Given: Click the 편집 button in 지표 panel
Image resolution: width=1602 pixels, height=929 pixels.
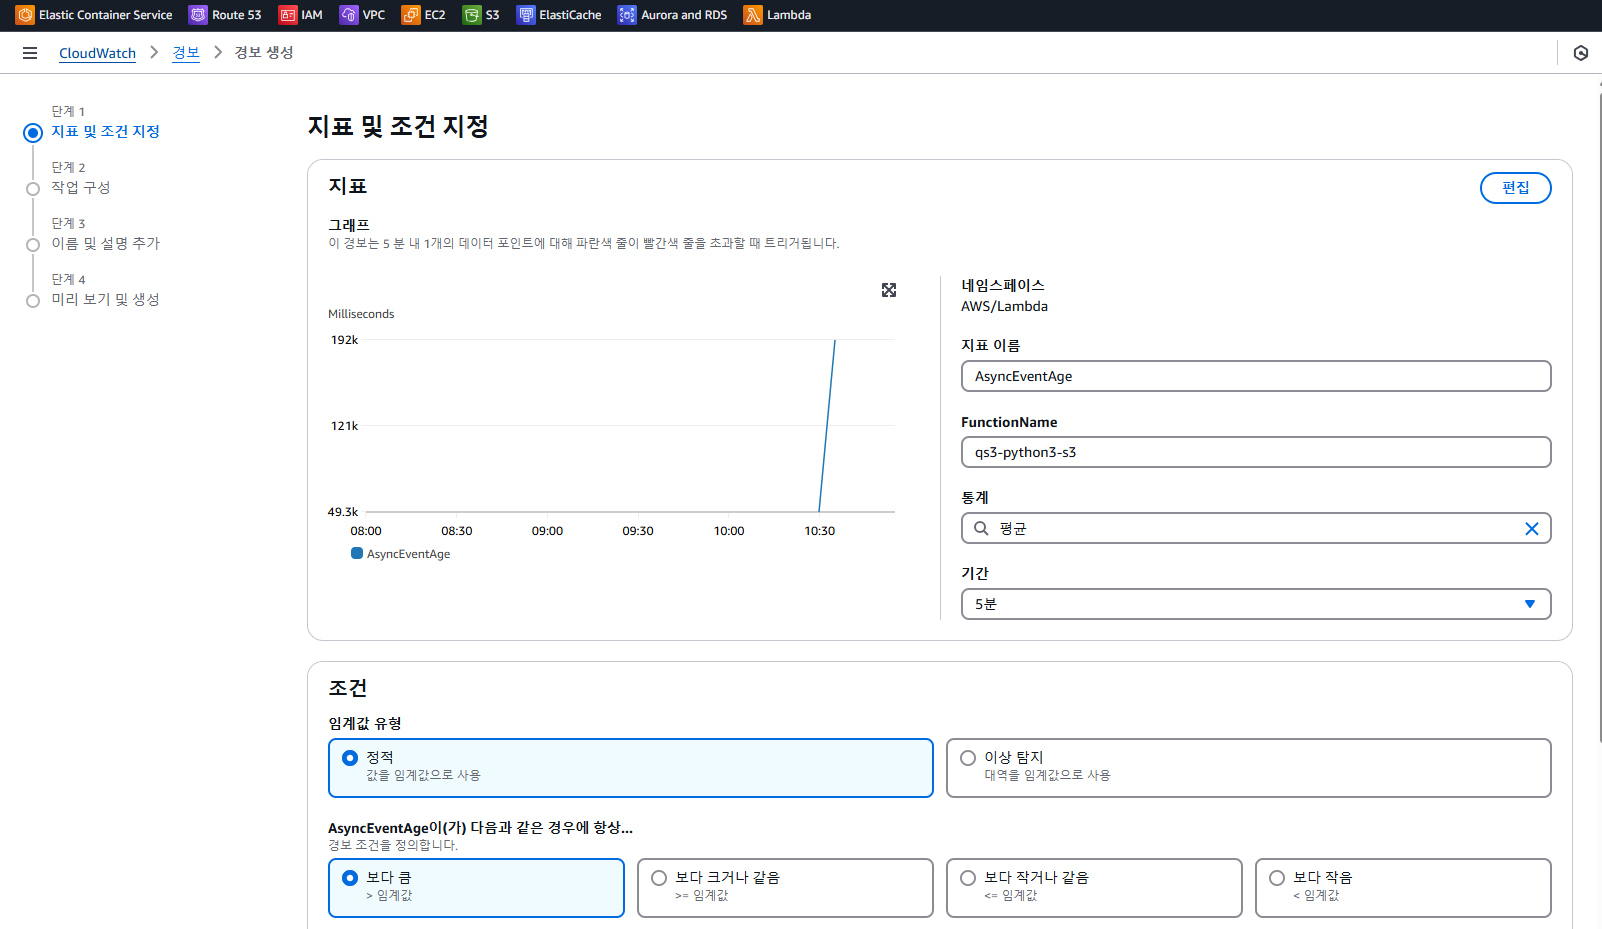Looking at the screenshot, I should 1515,188.
